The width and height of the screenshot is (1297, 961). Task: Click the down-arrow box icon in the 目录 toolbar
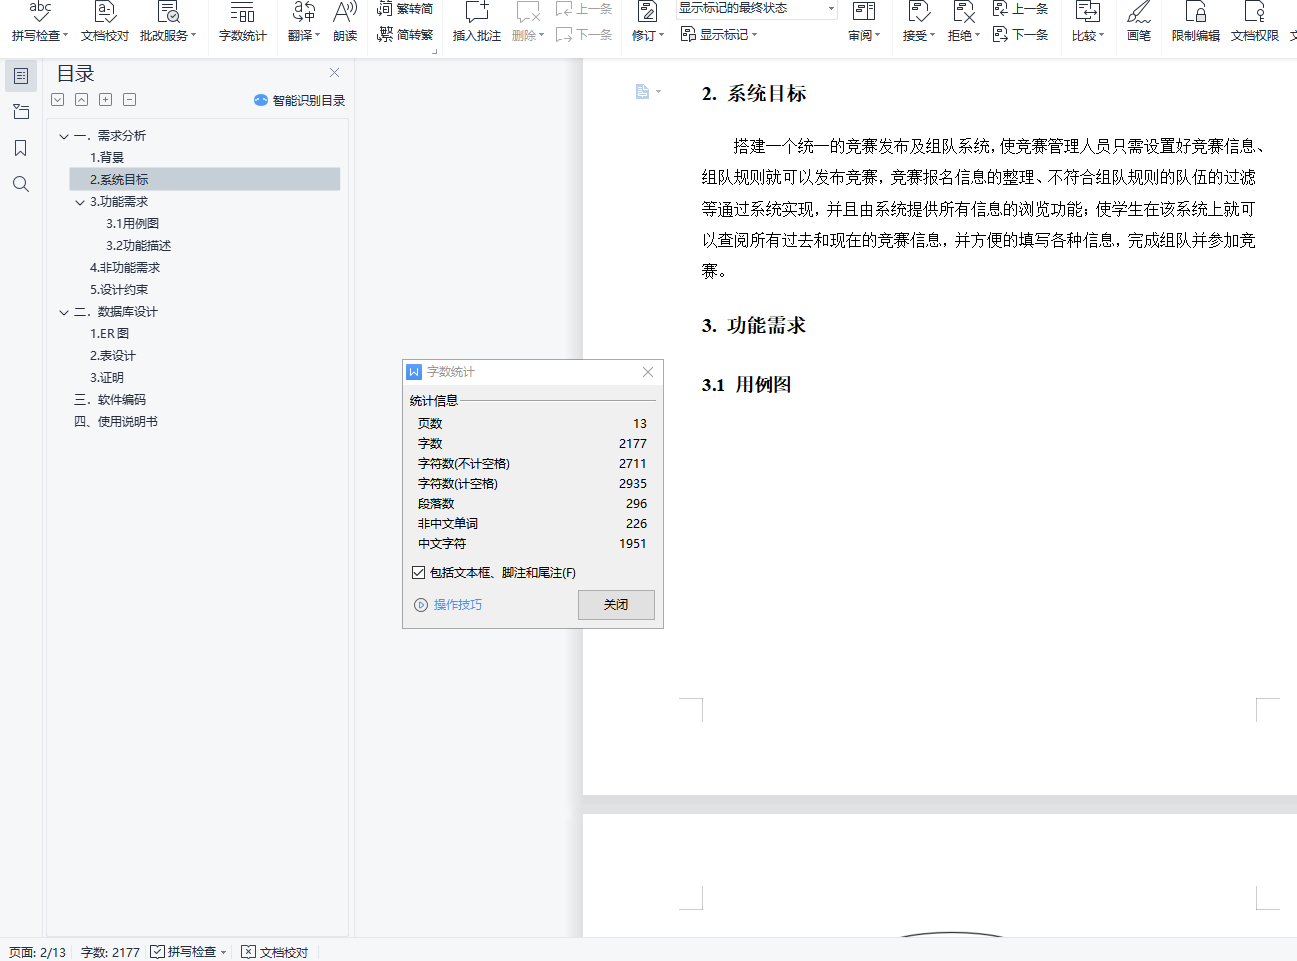57,99
